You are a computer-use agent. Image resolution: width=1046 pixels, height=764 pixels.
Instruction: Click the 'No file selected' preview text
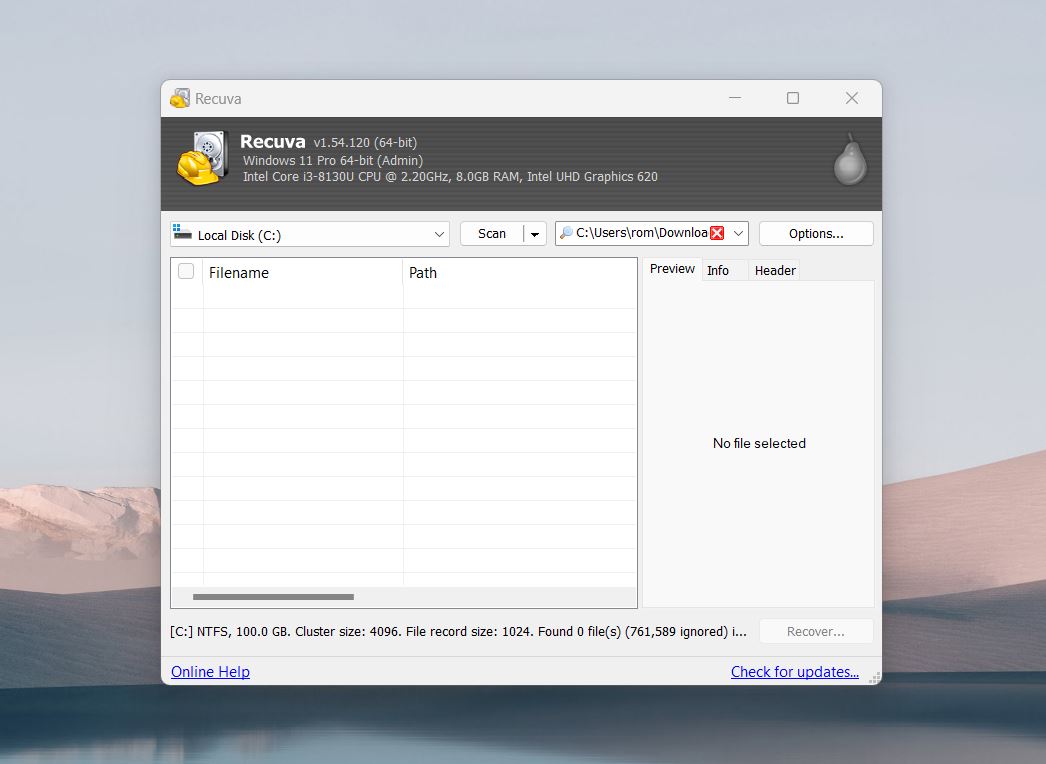(759, 443)
